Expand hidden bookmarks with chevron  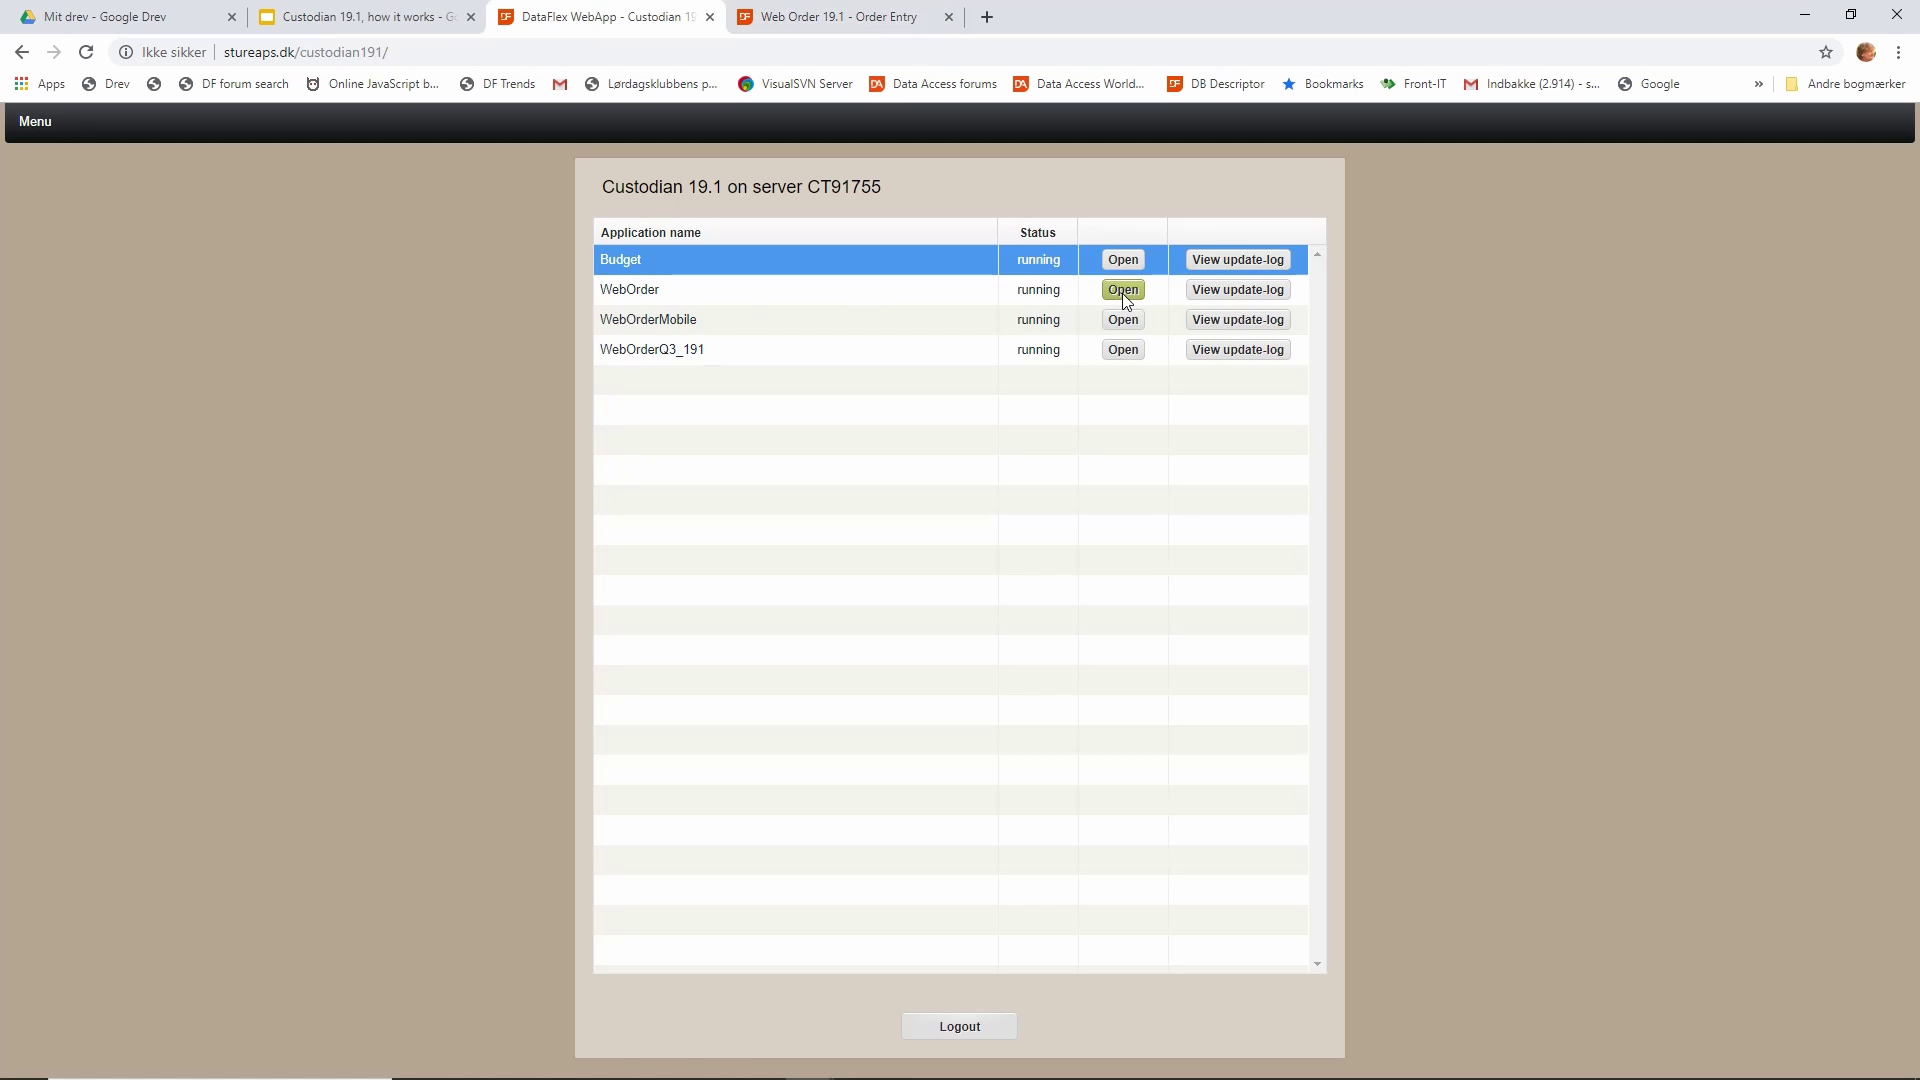coord(1758,84)
